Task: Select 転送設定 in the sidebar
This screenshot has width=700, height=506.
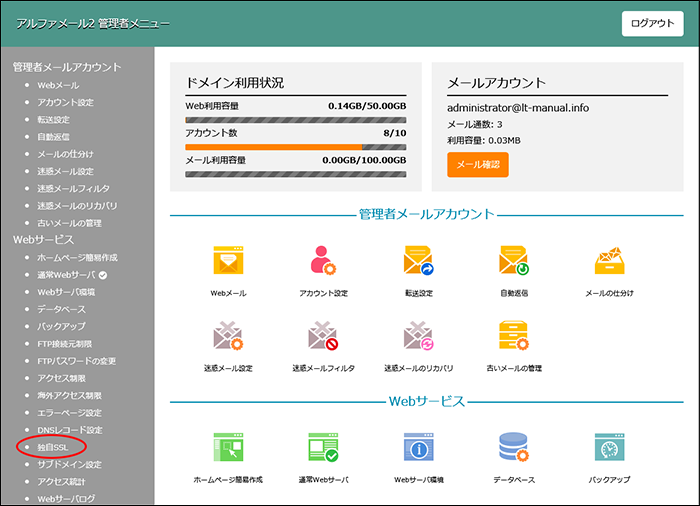Action: [x=54, y=120]
